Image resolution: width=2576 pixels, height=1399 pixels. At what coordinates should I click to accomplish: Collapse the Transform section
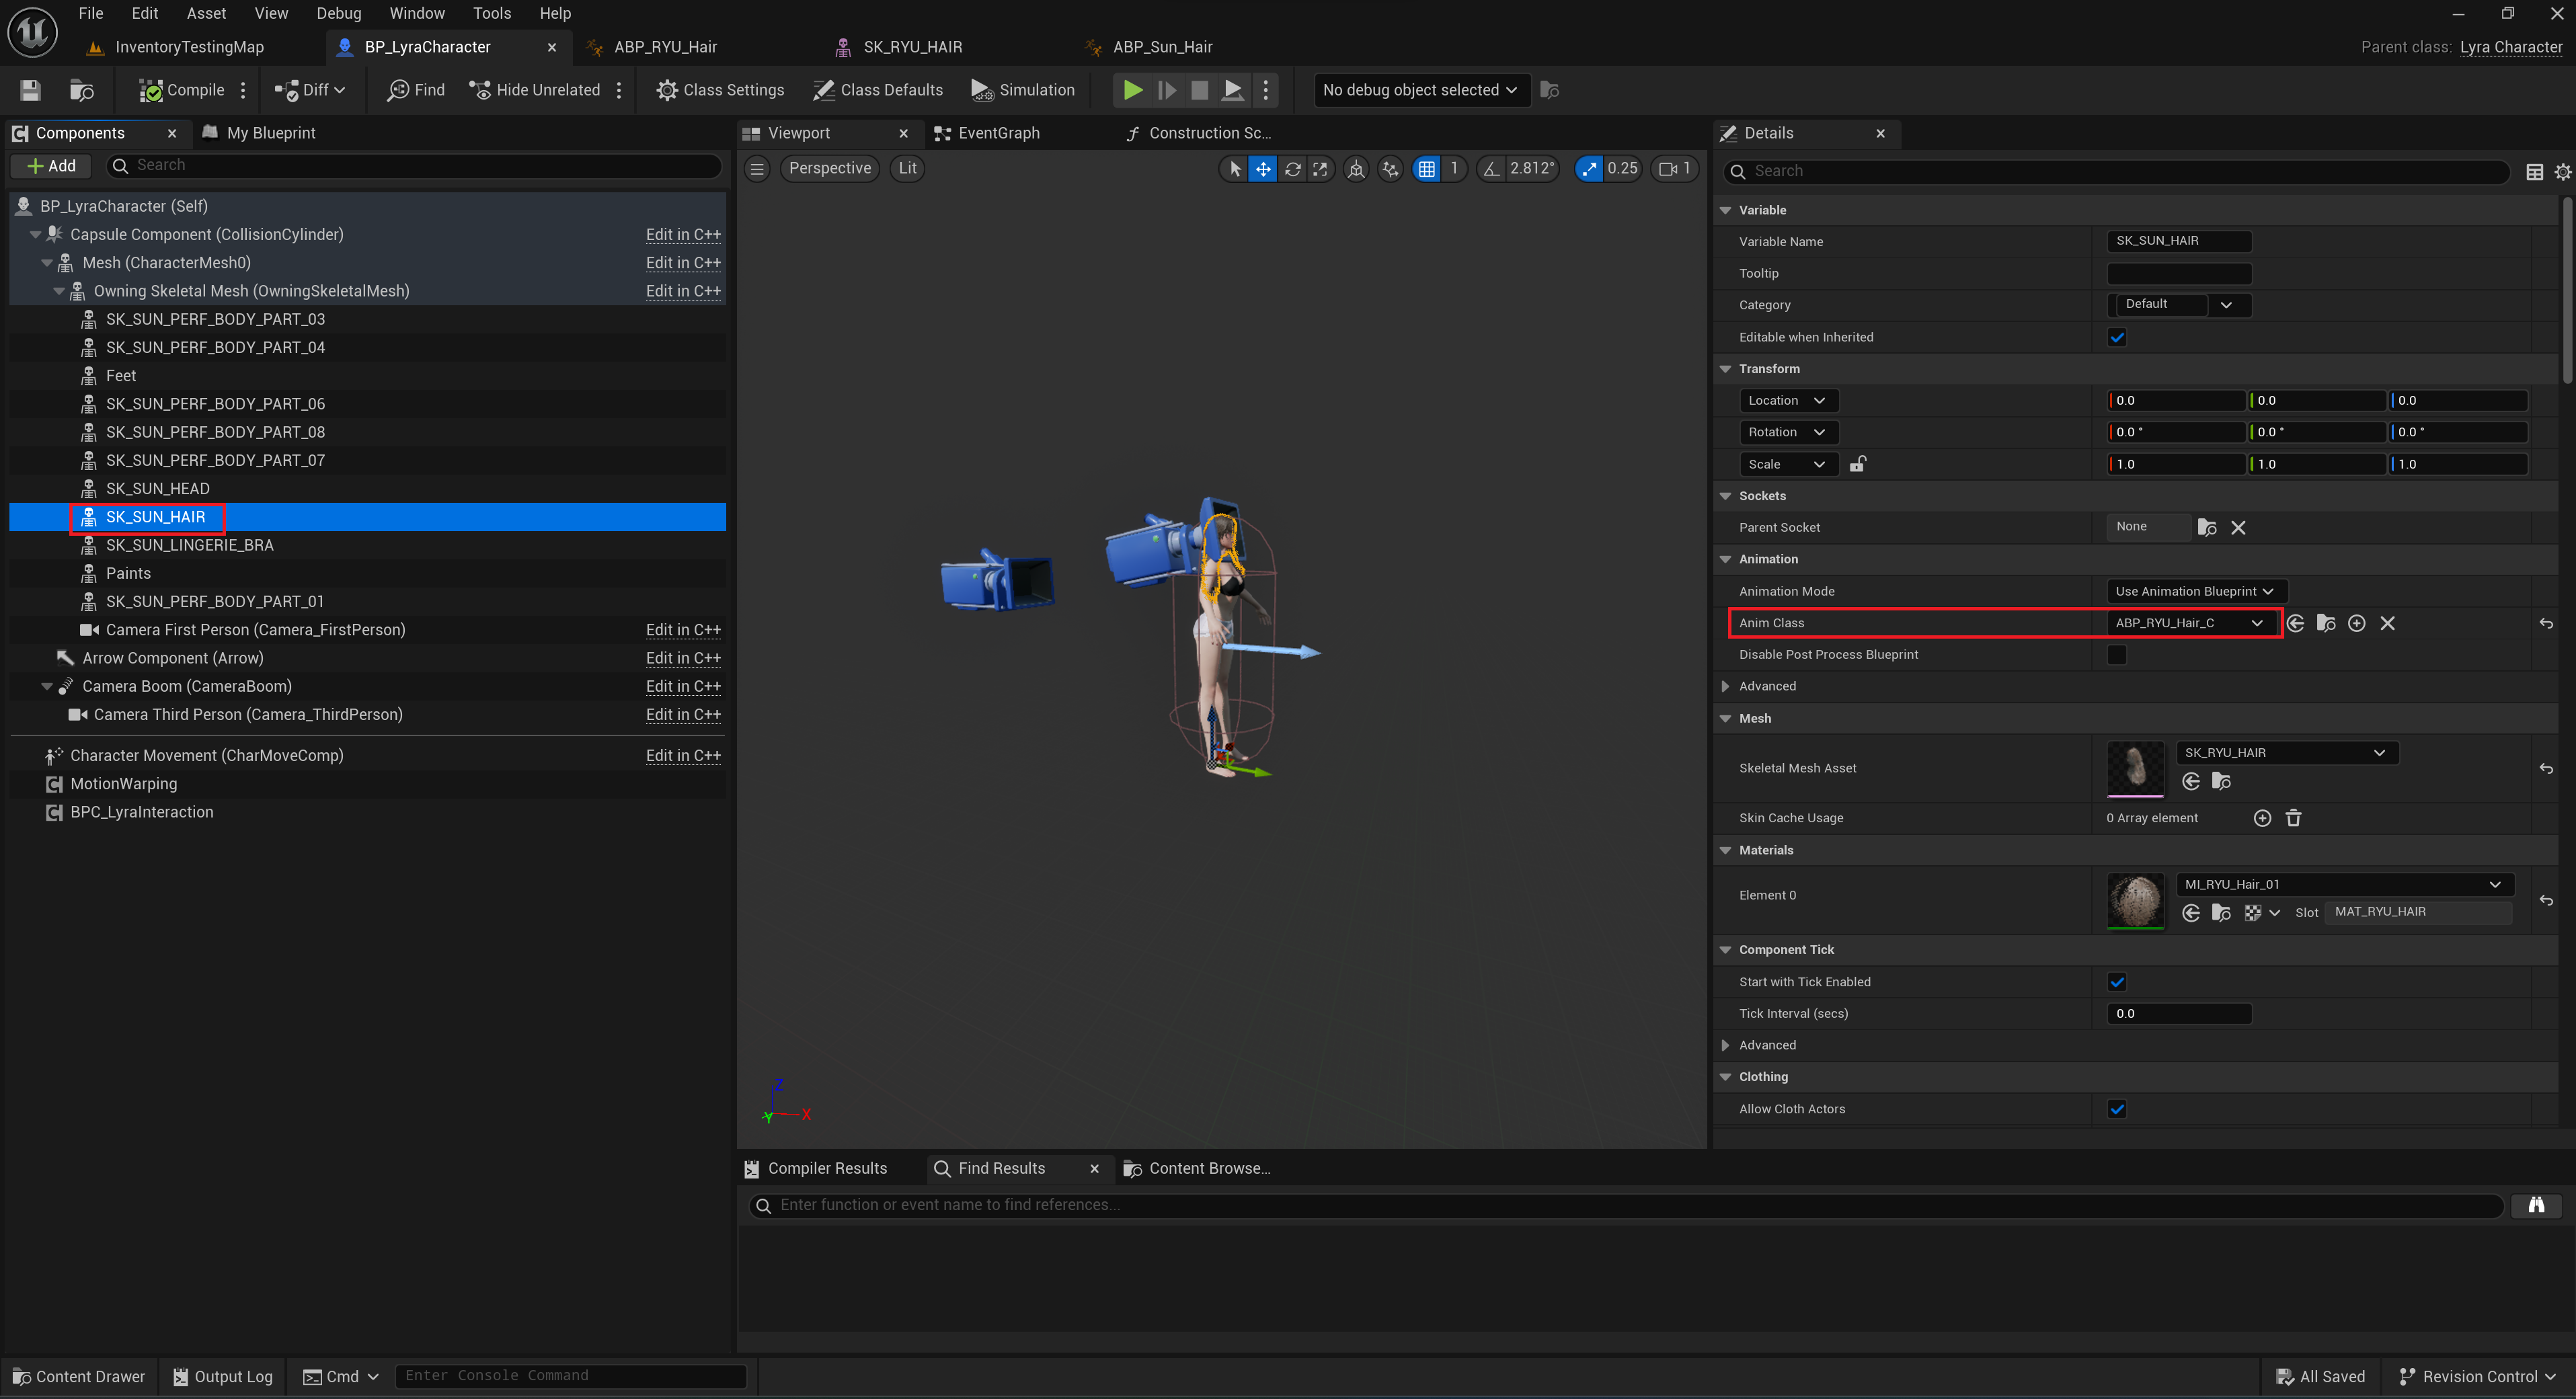[1725, 369]
